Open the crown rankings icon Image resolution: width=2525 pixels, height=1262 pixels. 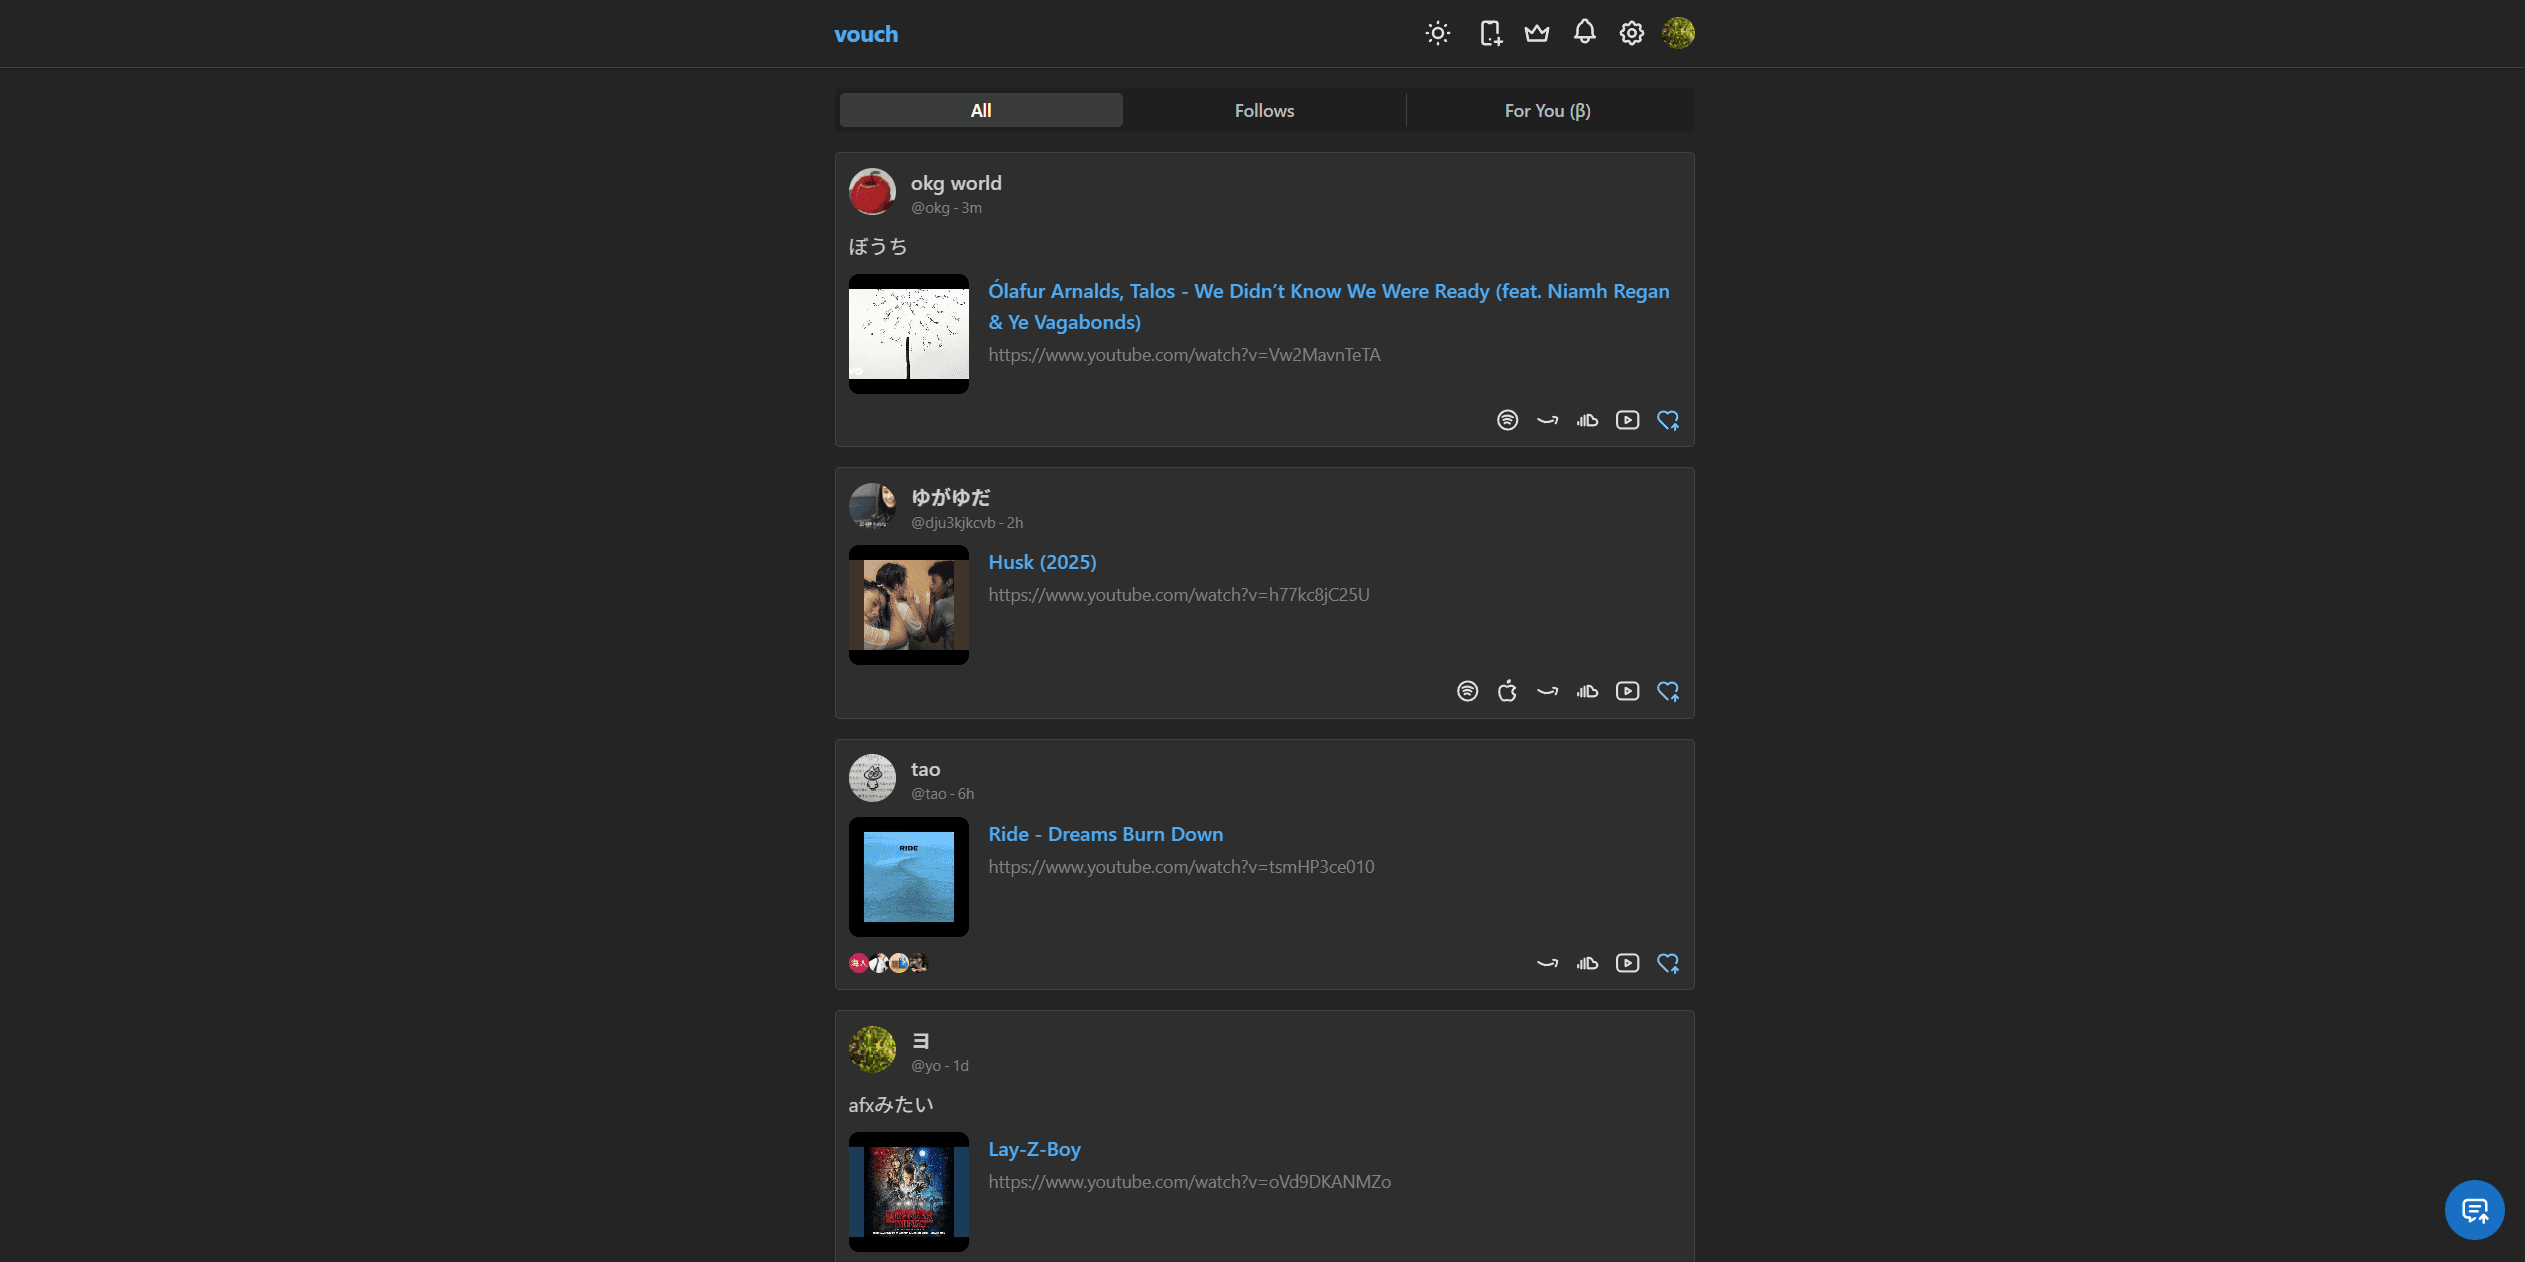tap(1537, 33)
